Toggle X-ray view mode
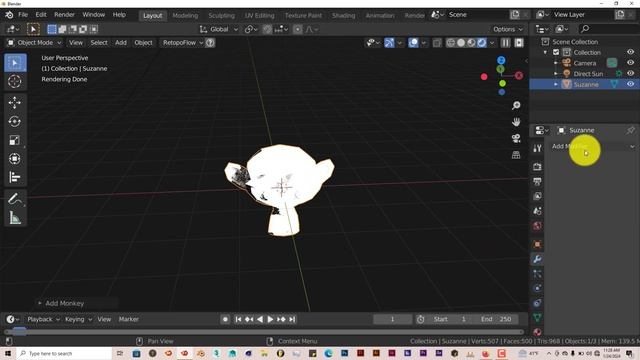This screenshot has height=360, width=640. pyautogui.click(x=437, y=42)
